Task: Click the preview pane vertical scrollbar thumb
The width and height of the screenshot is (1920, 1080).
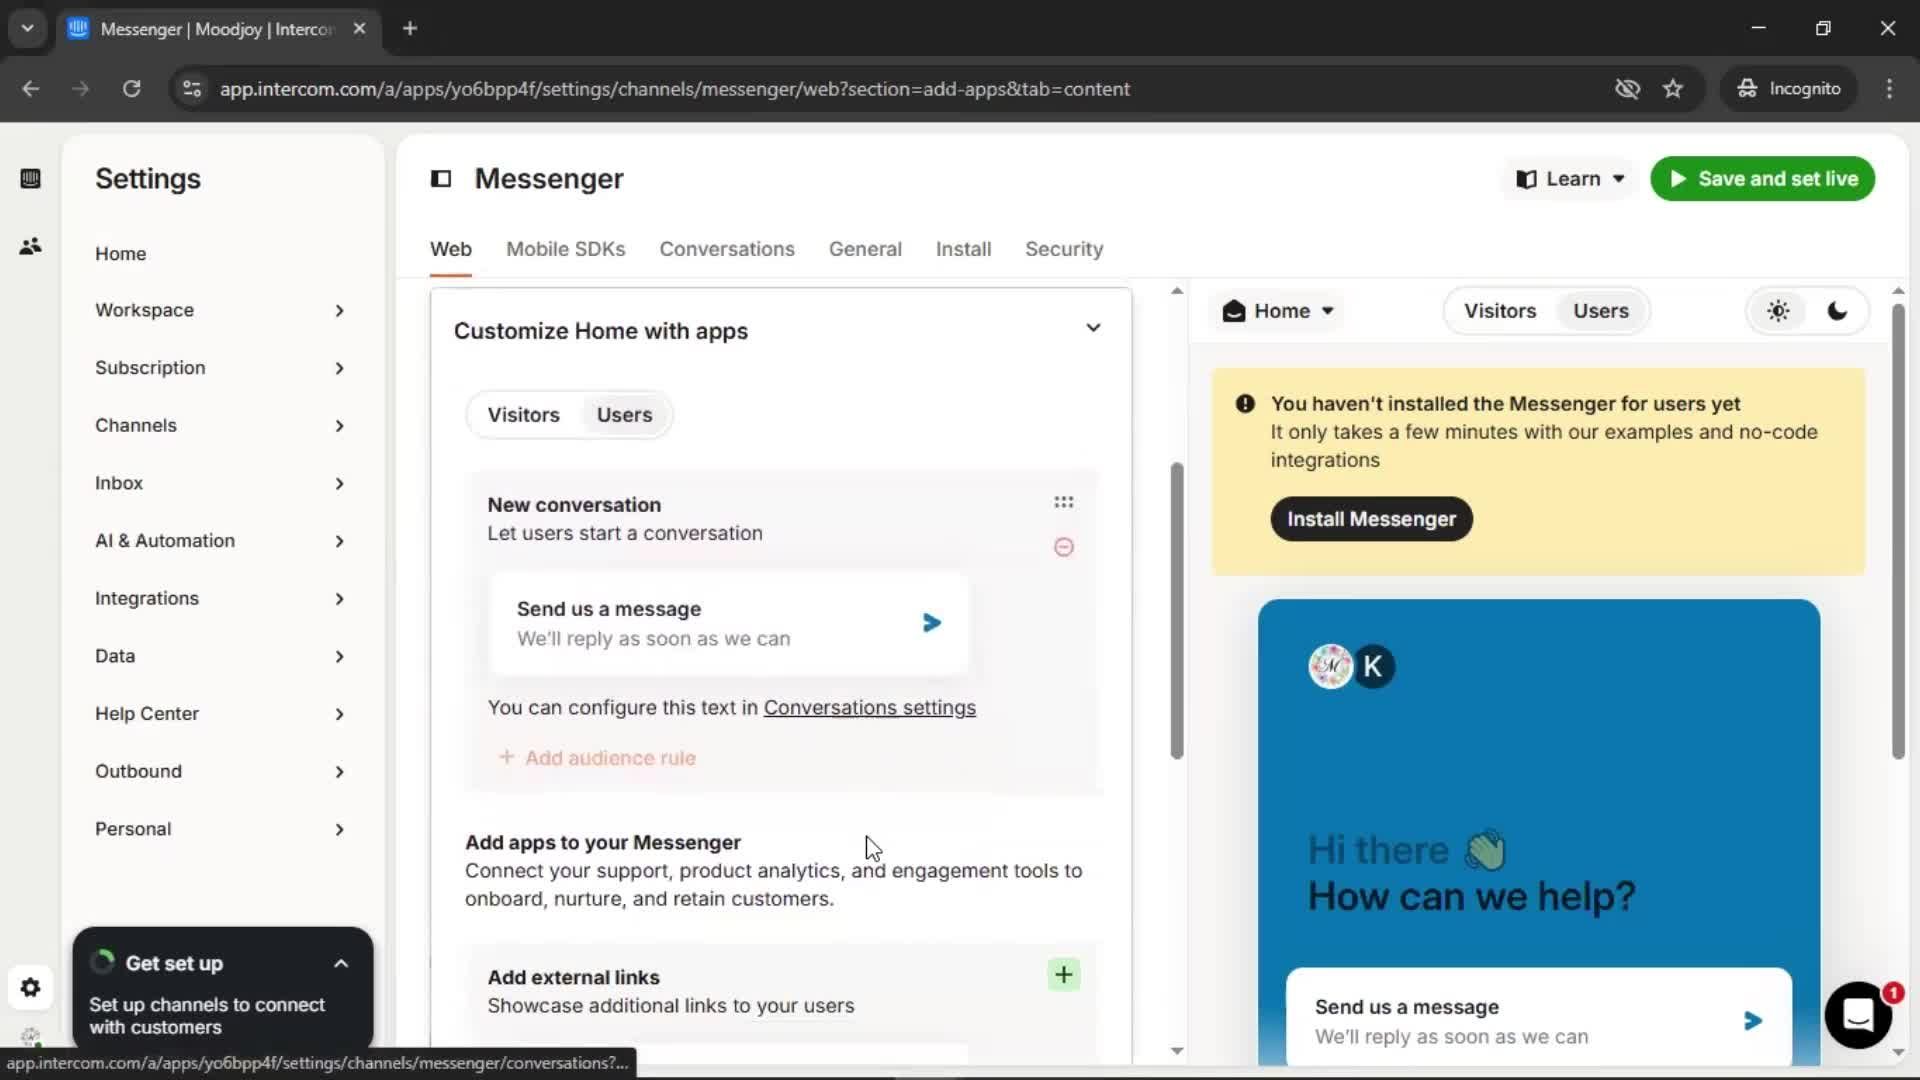Action: [x=1898, y=531]
